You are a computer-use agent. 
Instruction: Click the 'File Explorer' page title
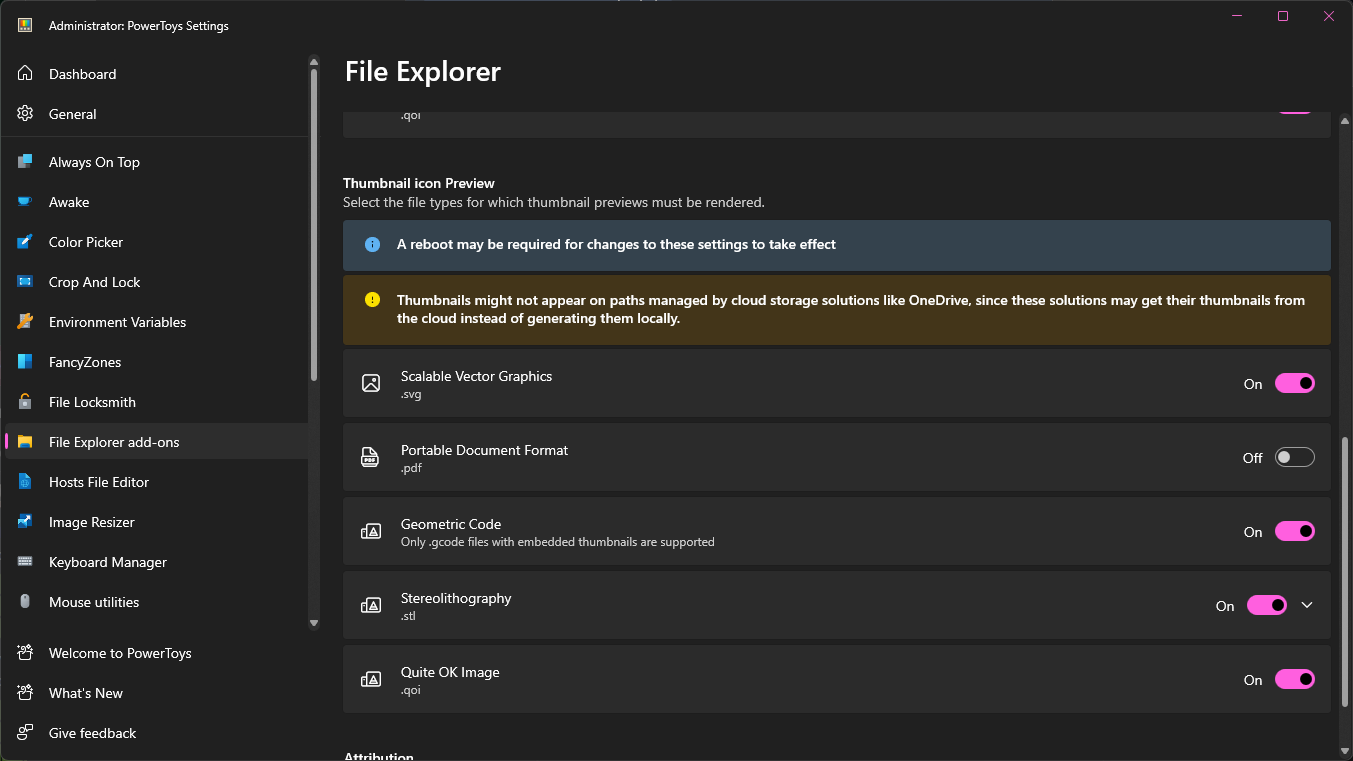423,72
